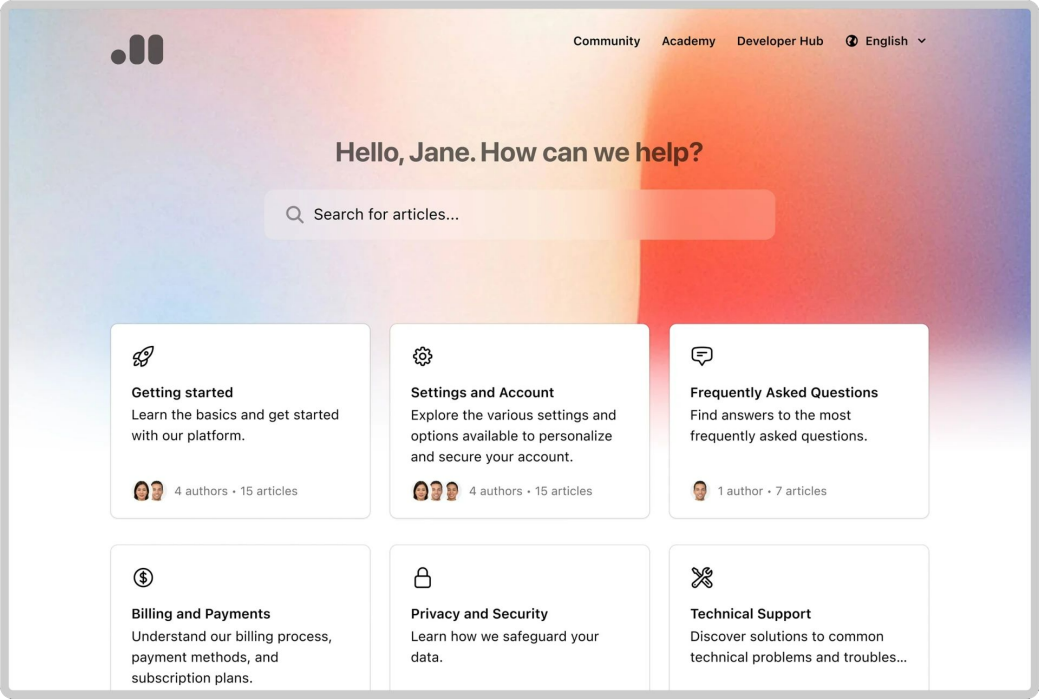Click the globe language icon
Viewport: 1039px width, 699px height.
pyautogui.click(x=852, y=41)
